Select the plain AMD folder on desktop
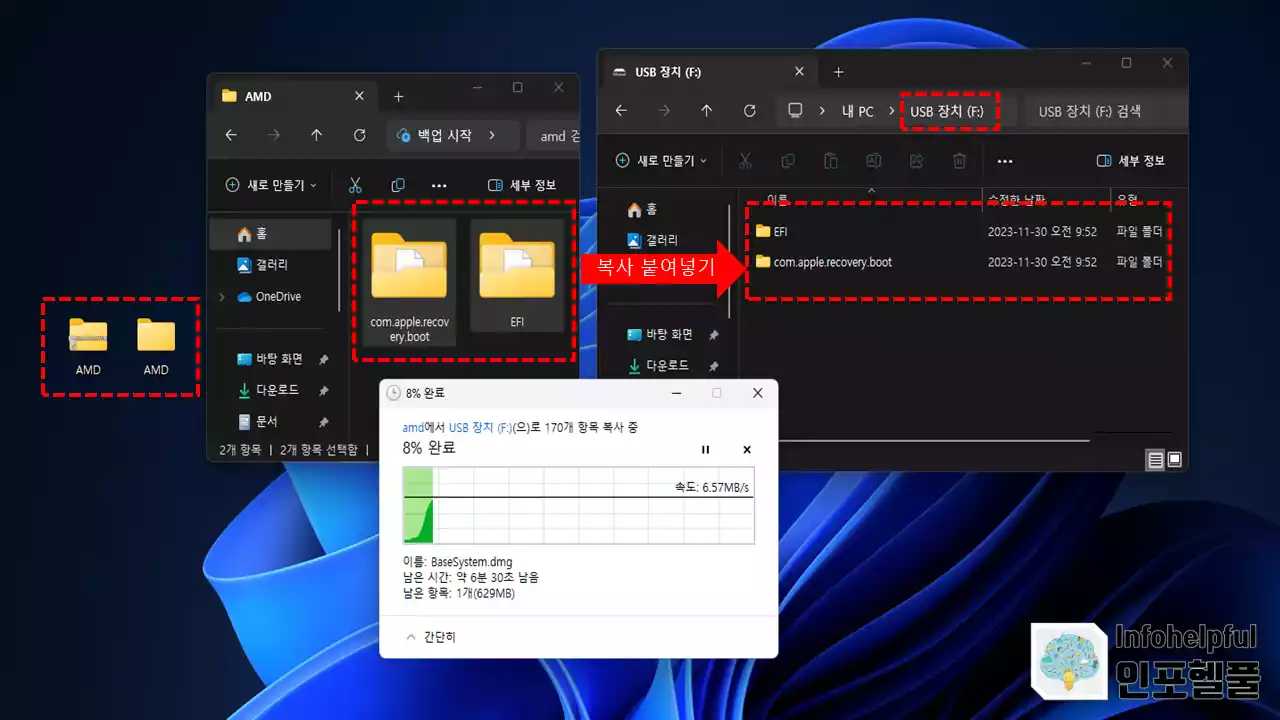Image resolution: width=1280 pixels, height=720 pixels. (156, 346)
